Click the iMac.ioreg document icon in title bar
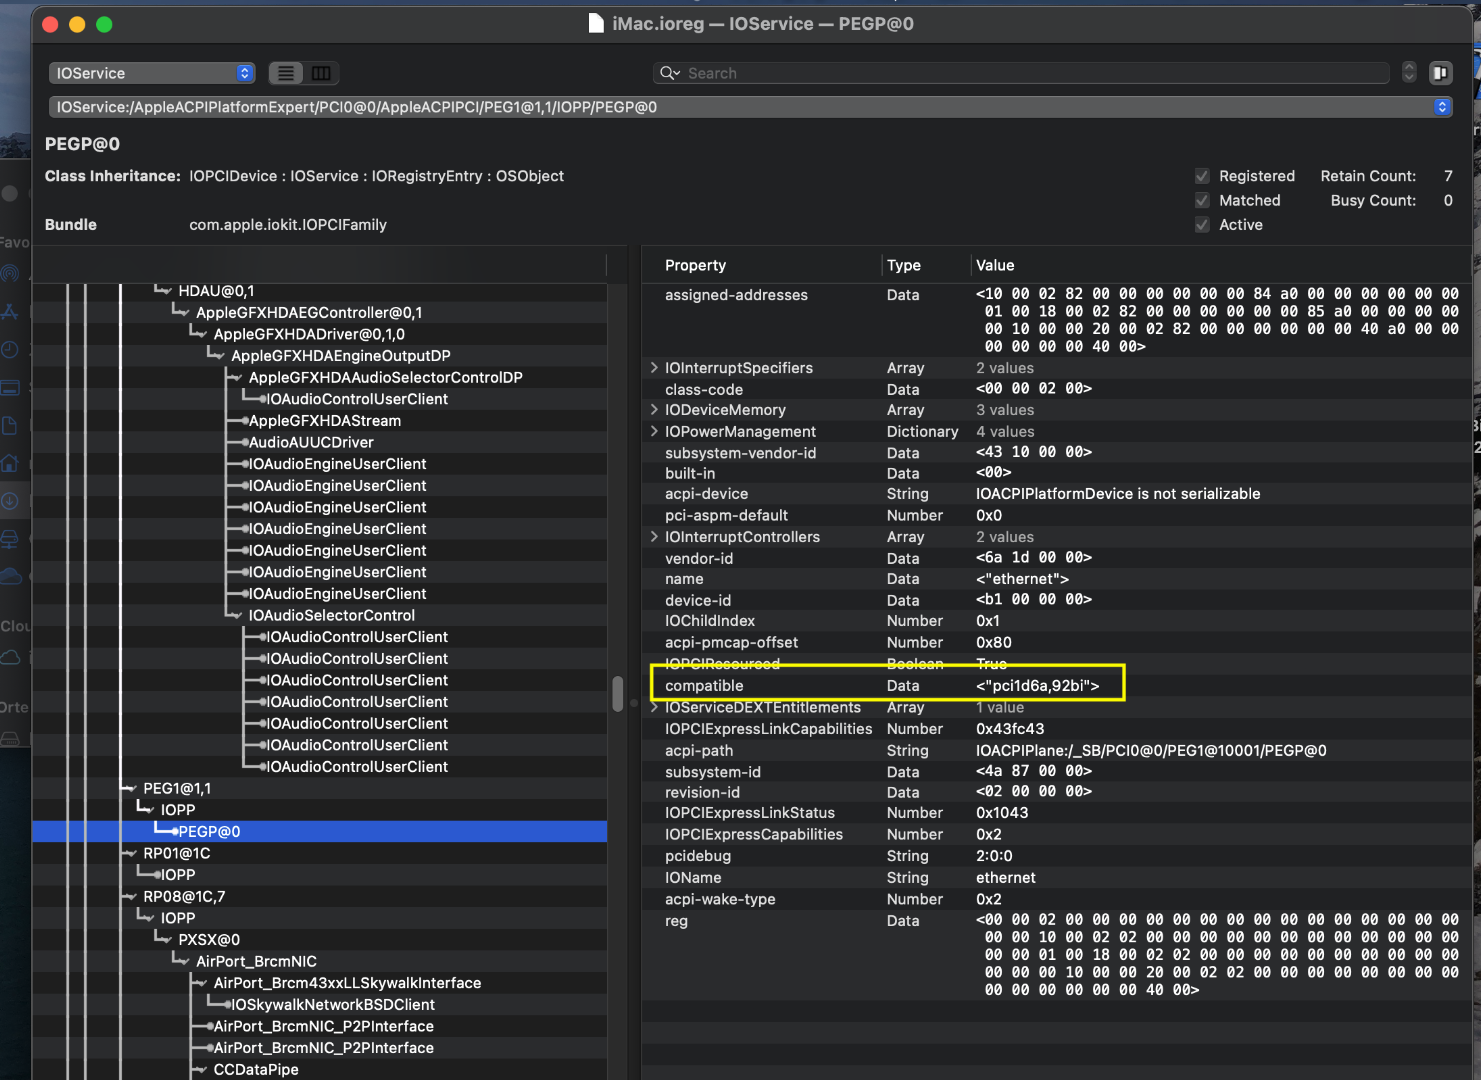Screen dimensions: 1481x1080 tap(596, 24)
